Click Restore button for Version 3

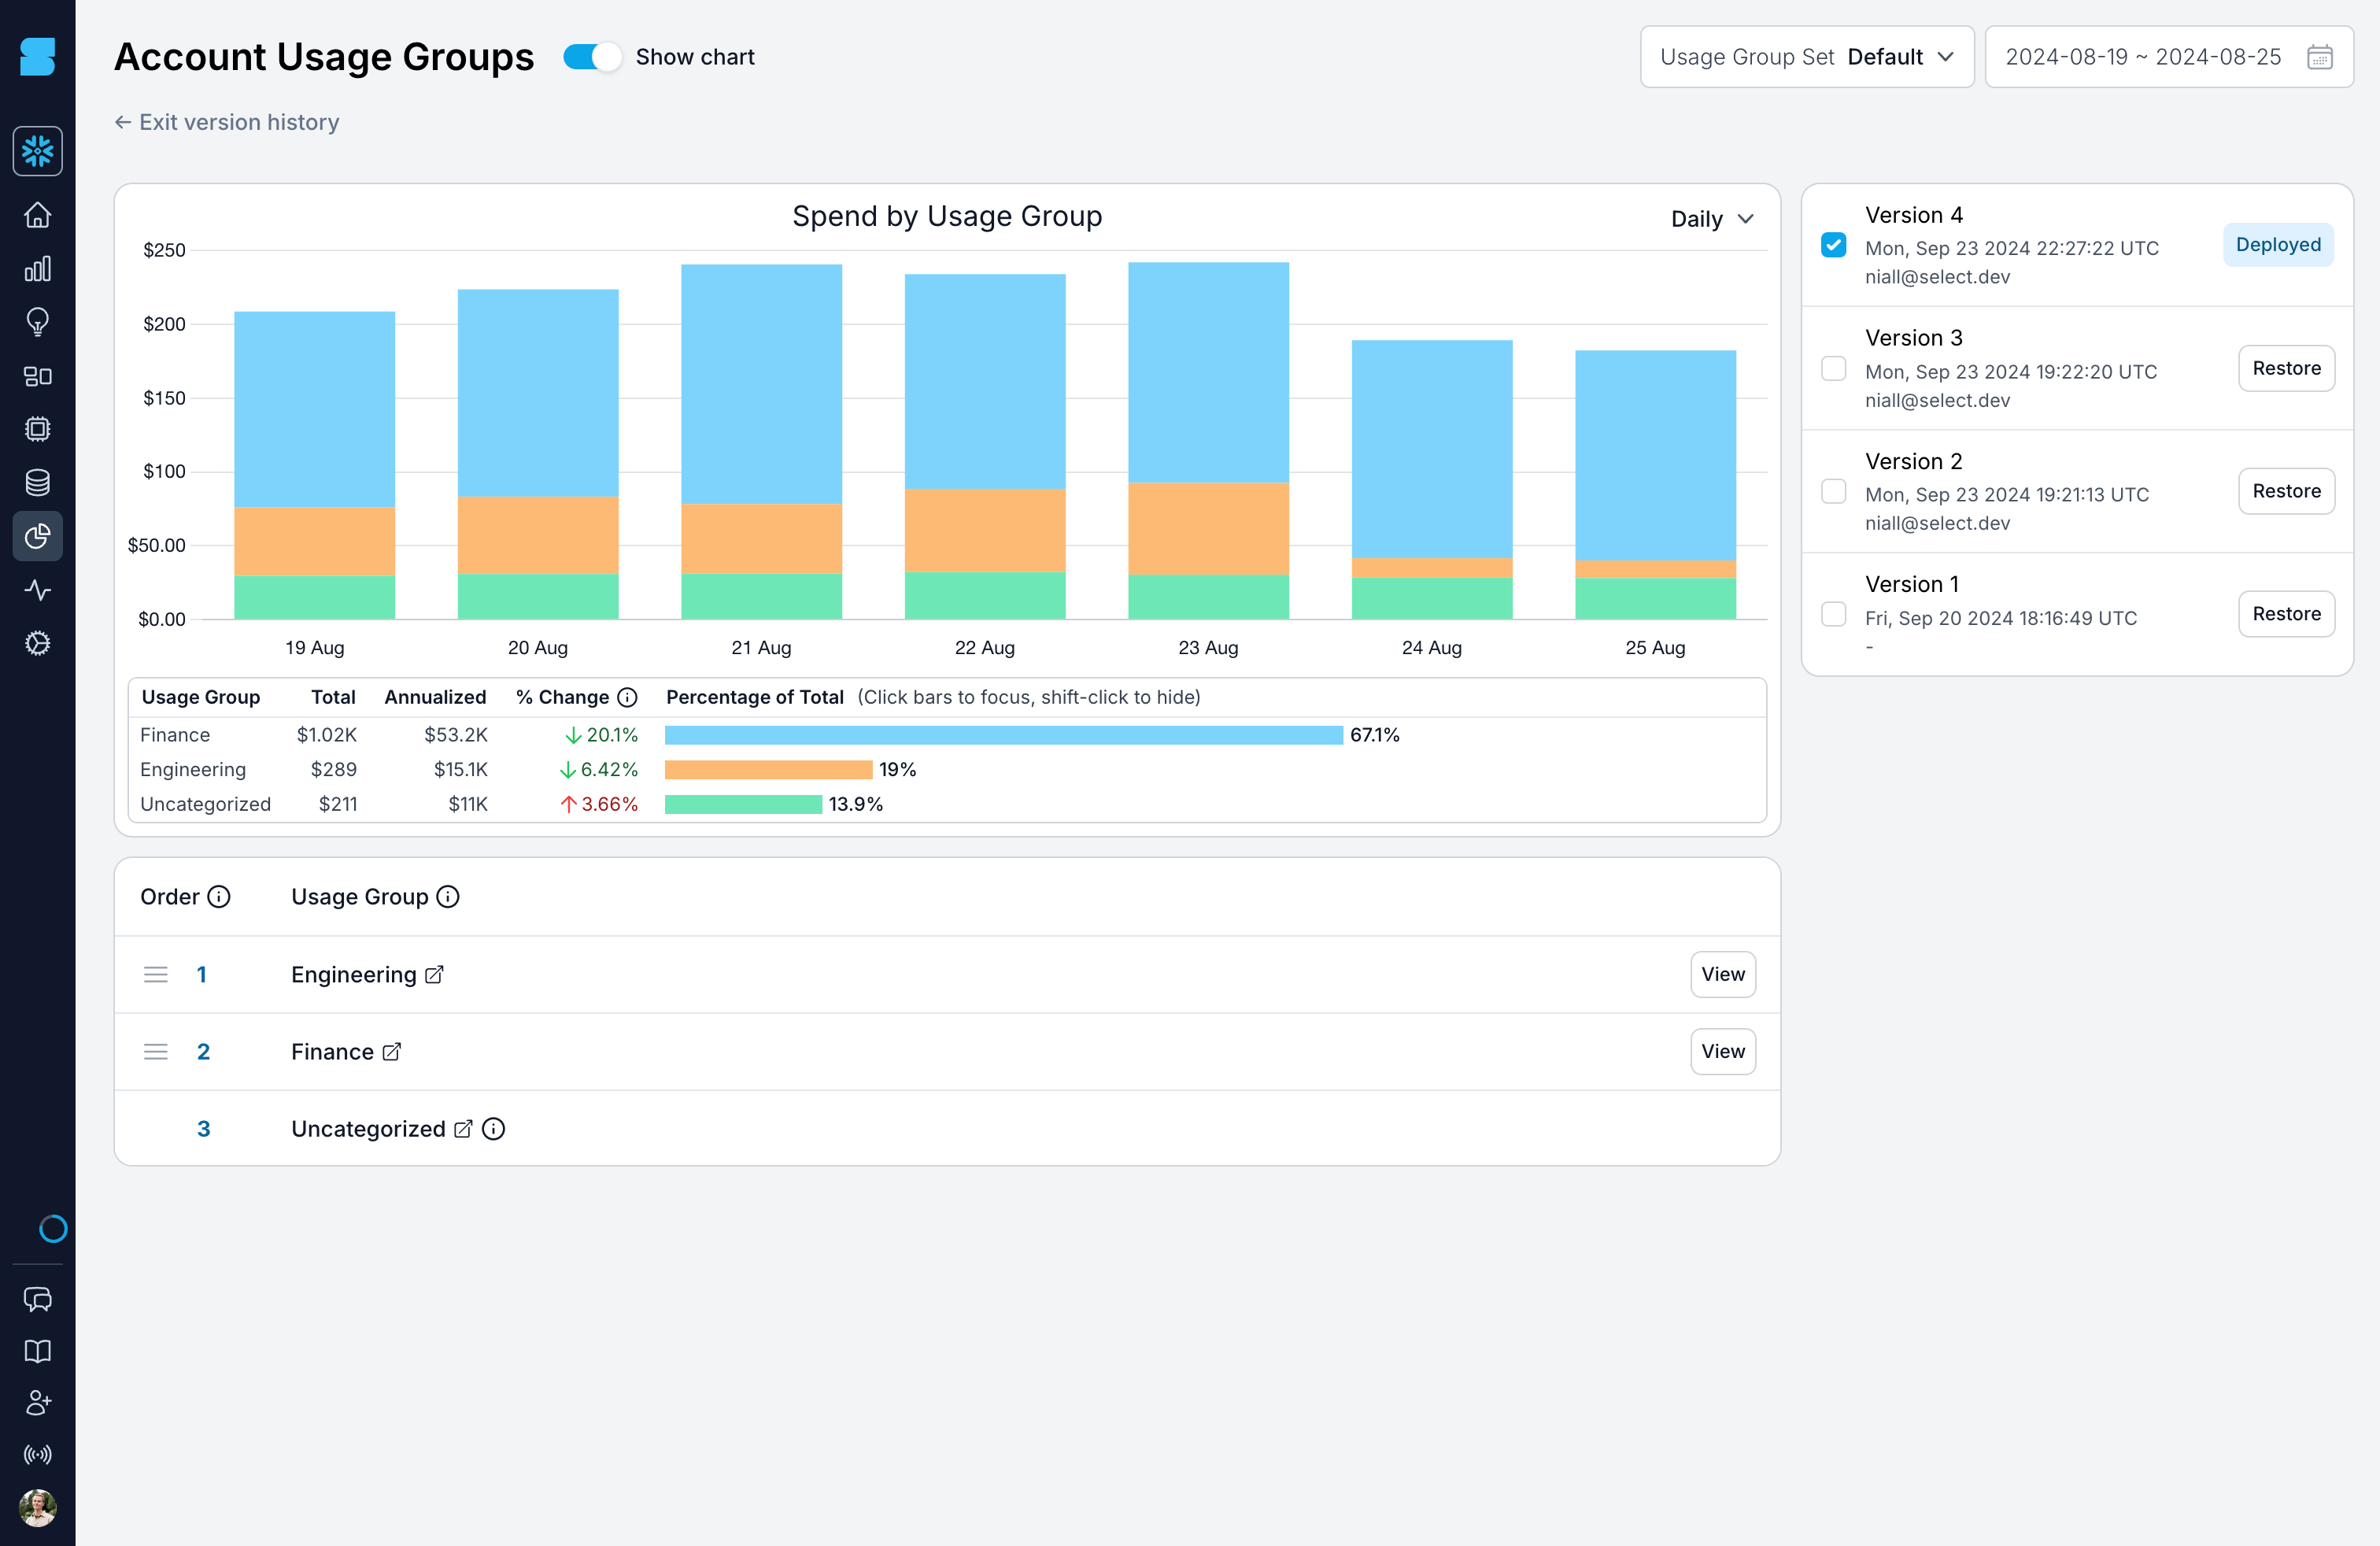coord(2285,366)
